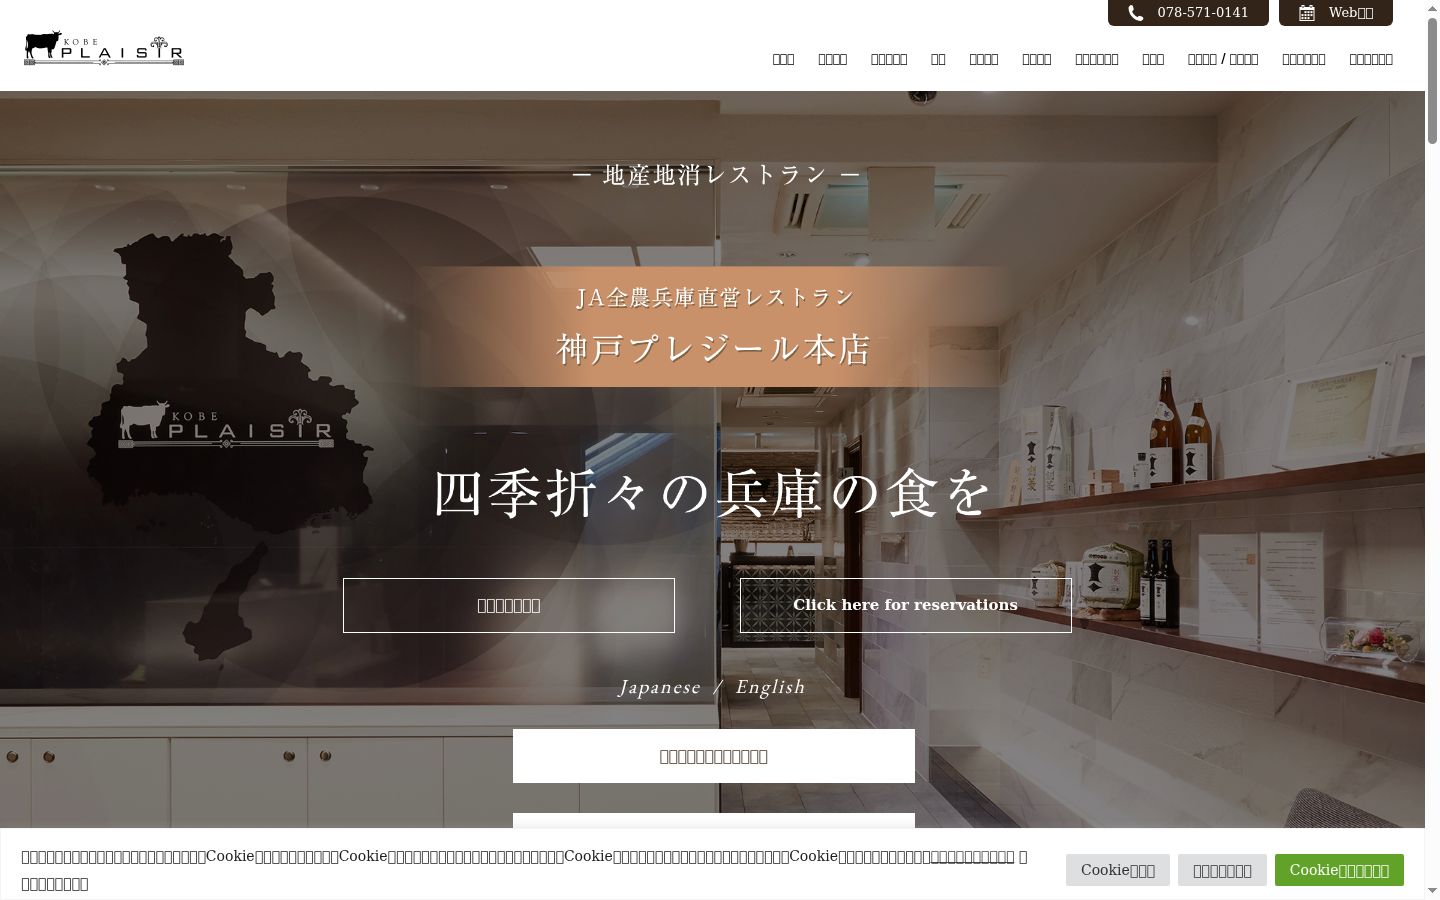Click the Japanese / English label
Viewport: 1440px width, 900px height.
713,687
